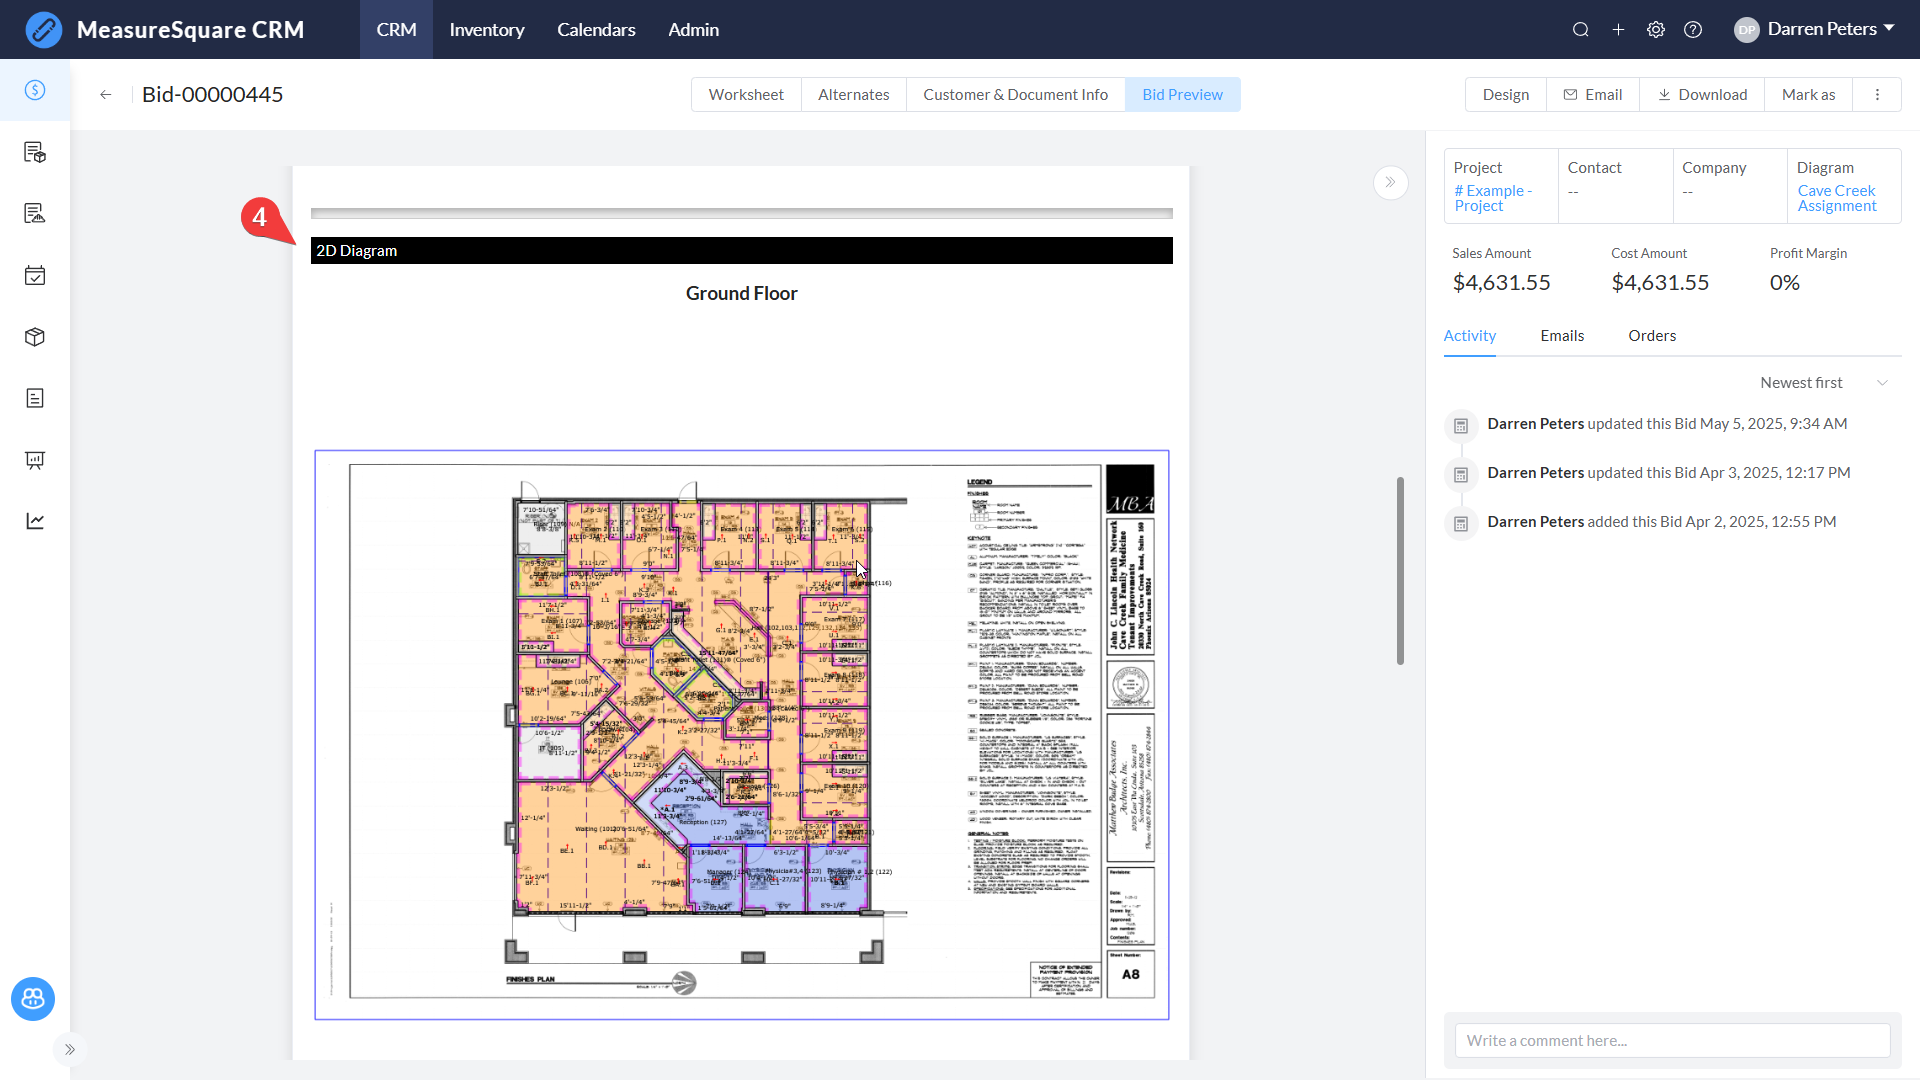Click the plus add icon in header
Image resolution: width=1920 pixels, height=1080 pixels.
tap(1618, 30)
